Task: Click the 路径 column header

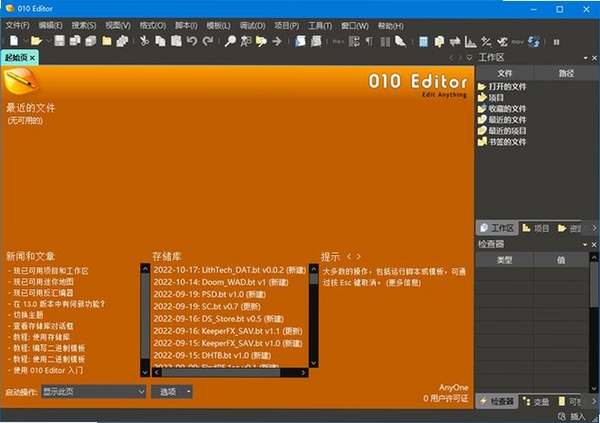Action: click(x=566, y=73)
